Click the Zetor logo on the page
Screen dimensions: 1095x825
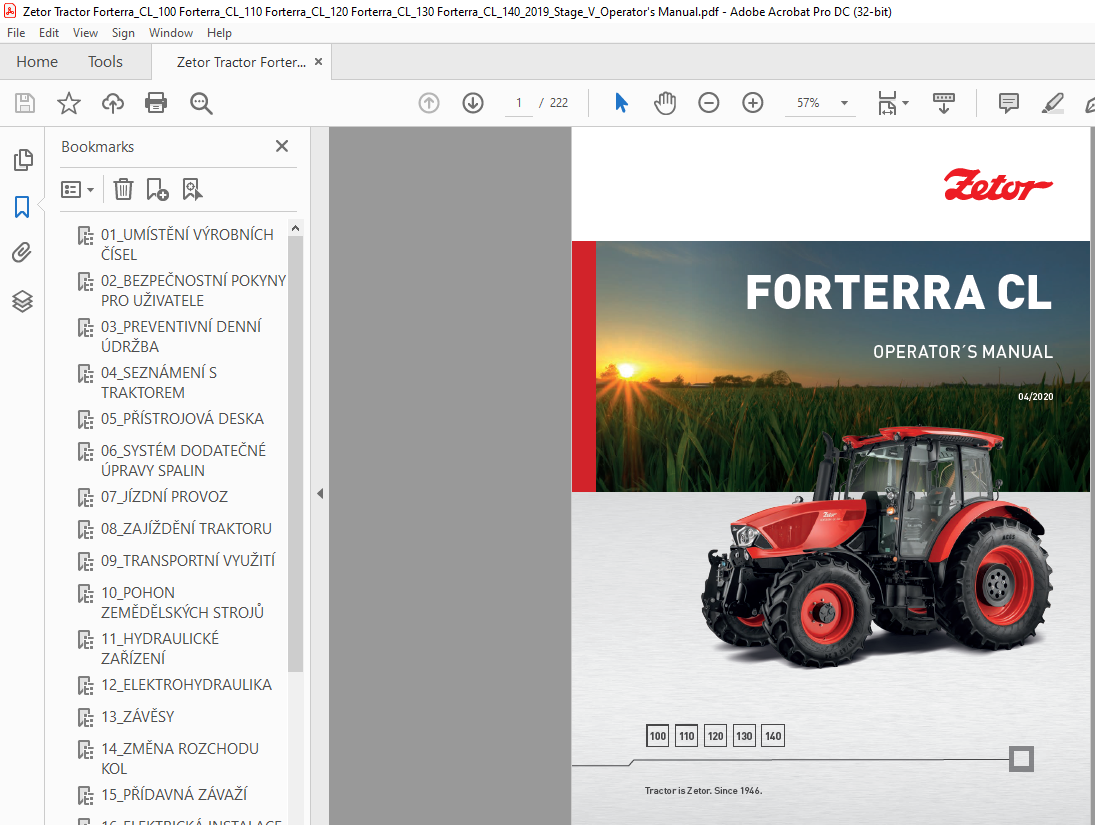point(997,185)
